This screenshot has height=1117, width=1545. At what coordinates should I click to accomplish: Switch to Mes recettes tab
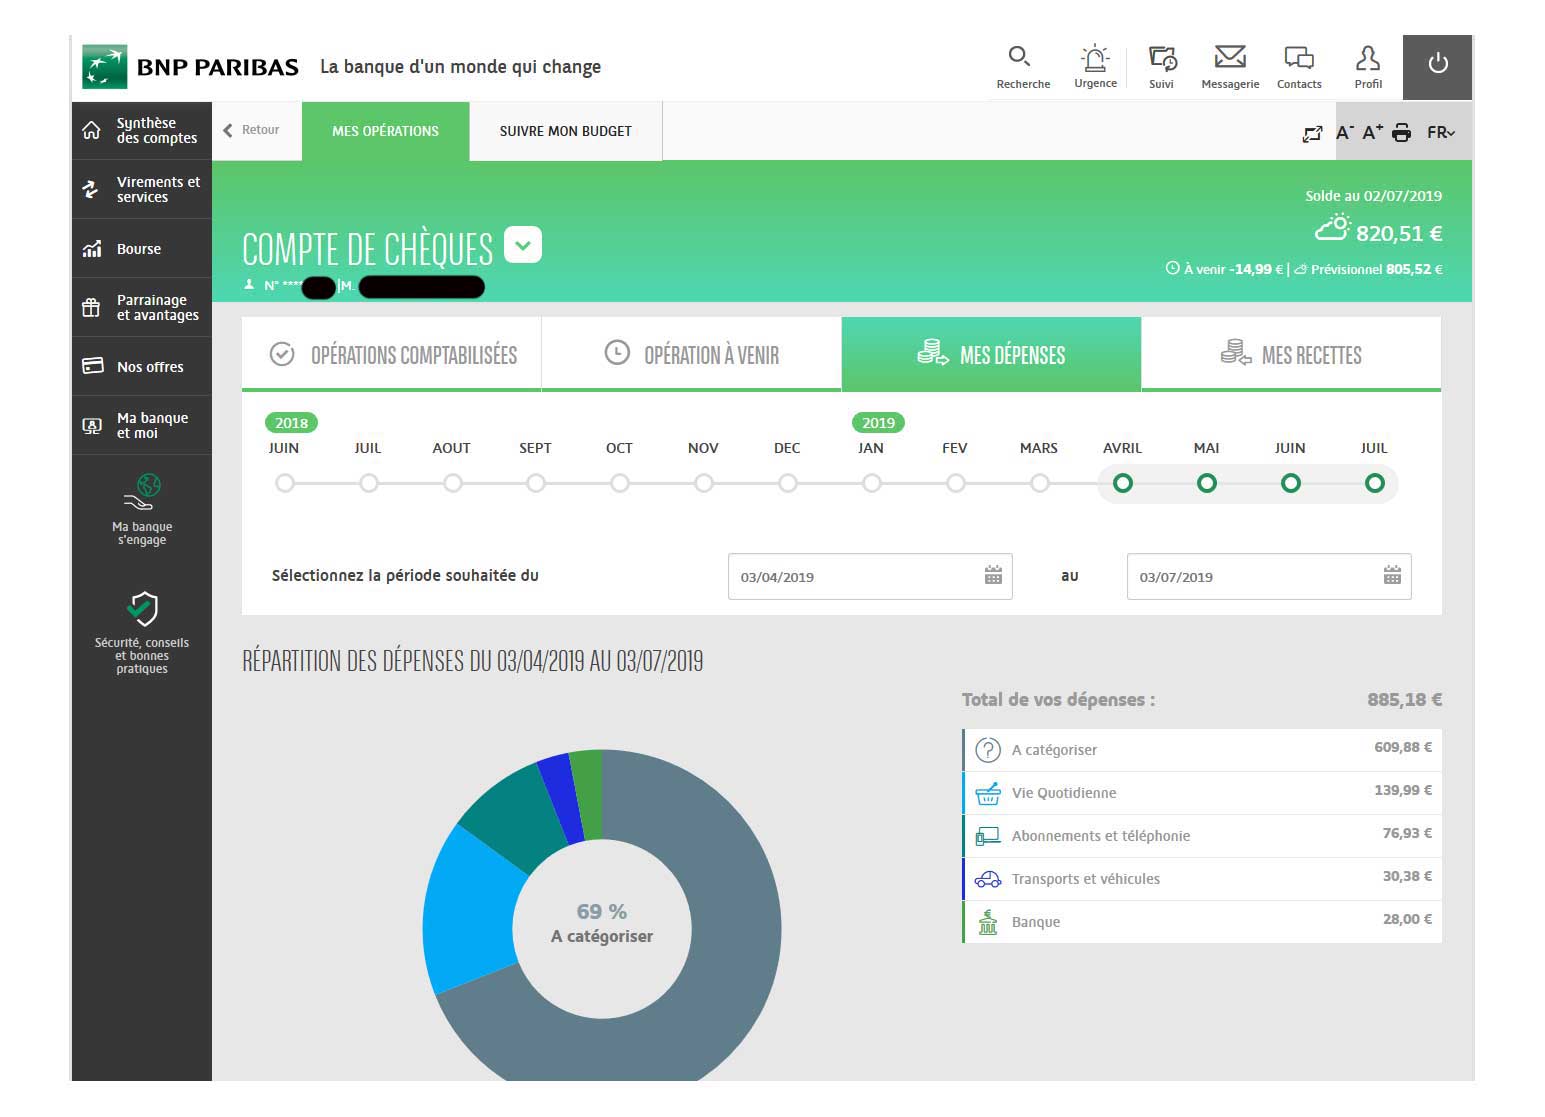tap(1291, 354)
